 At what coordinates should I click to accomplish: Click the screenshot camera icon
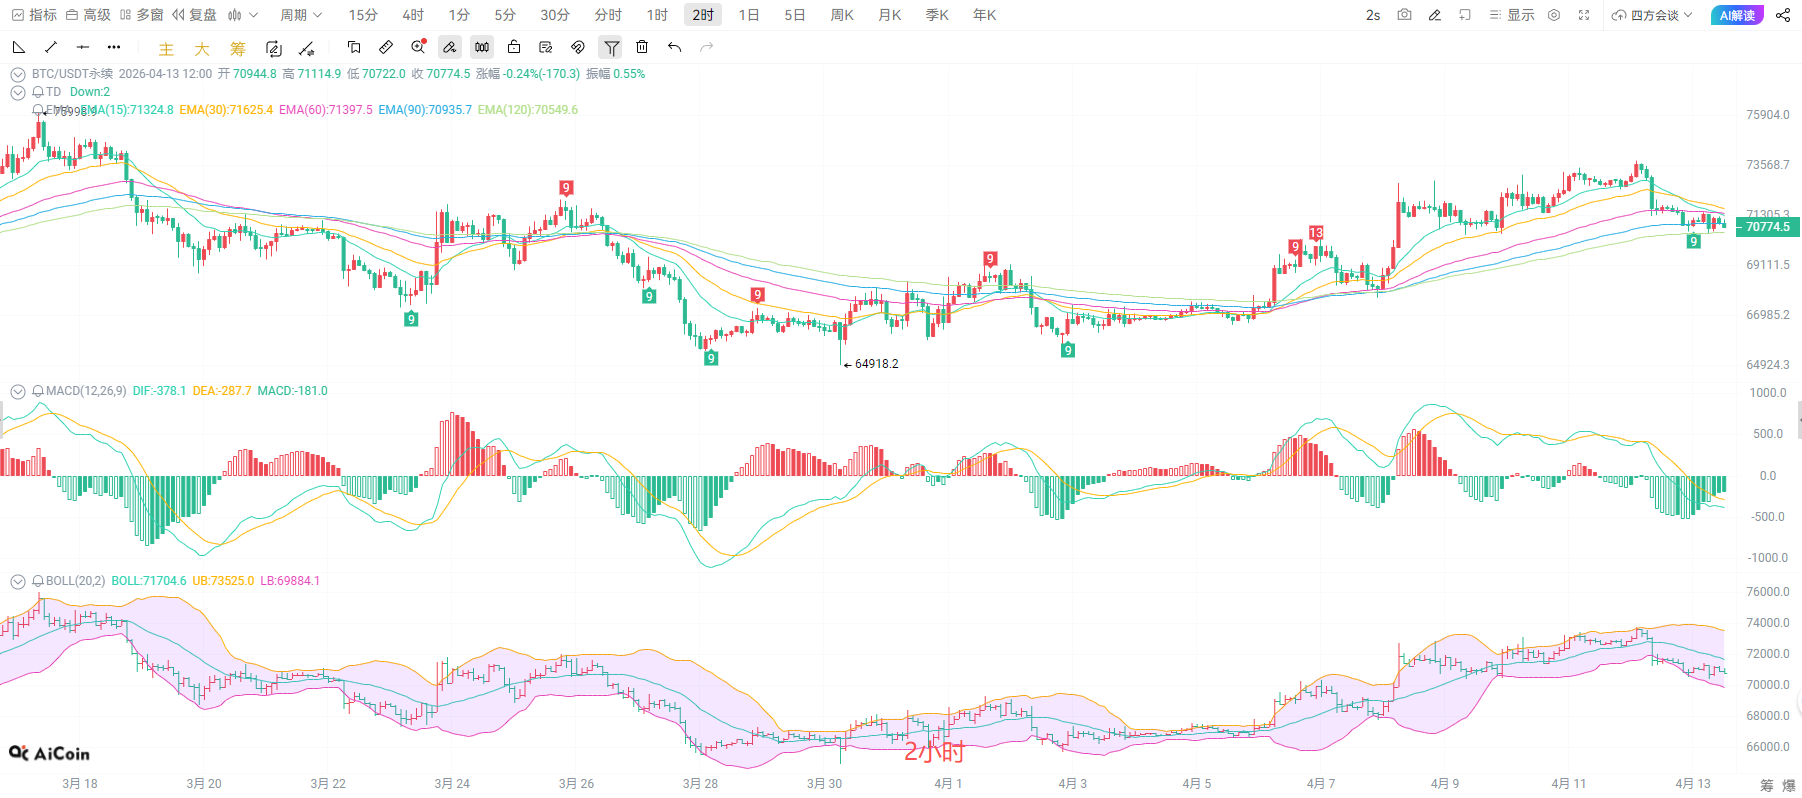[1404, 15]
